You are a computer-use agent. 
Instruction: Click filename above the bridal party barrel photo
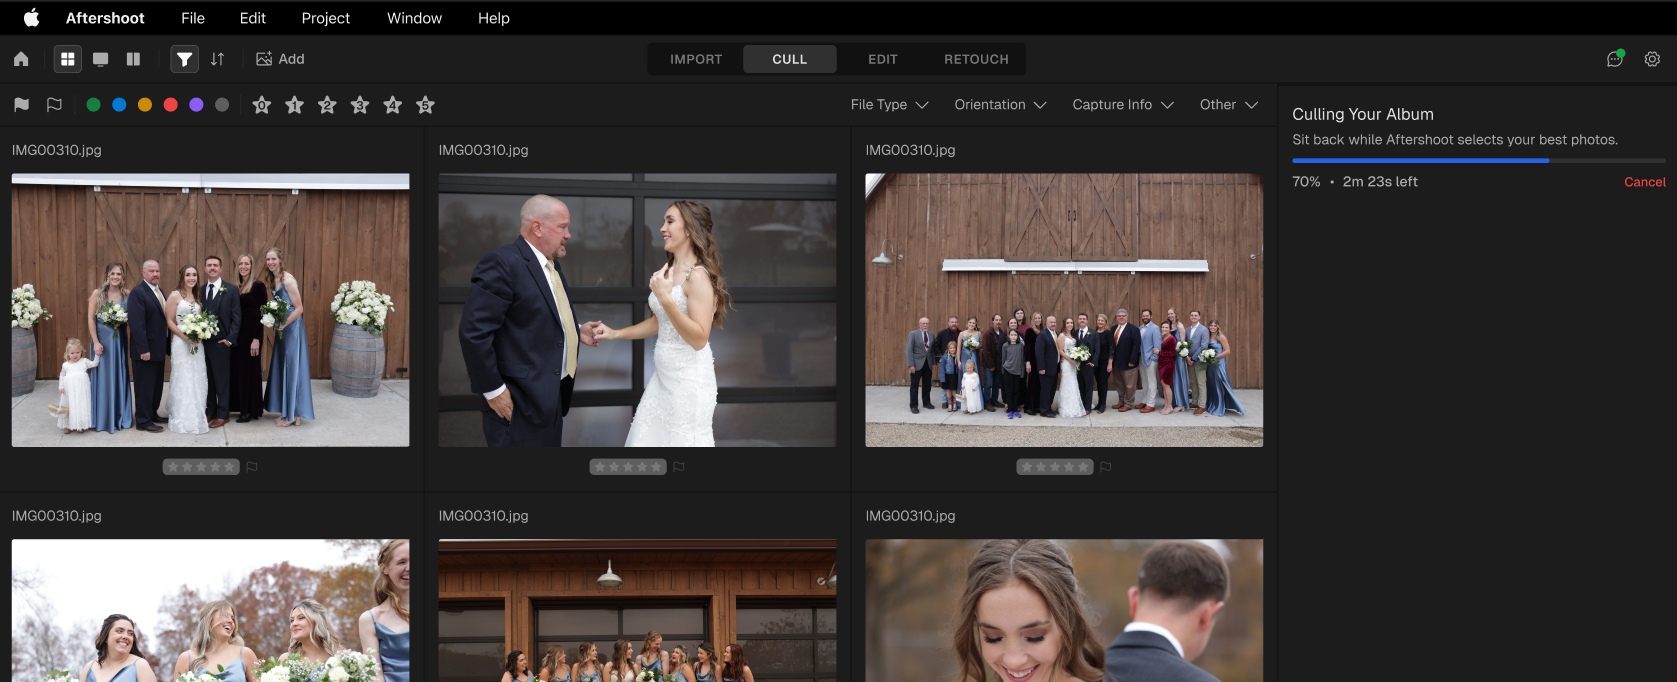point(57,150)
